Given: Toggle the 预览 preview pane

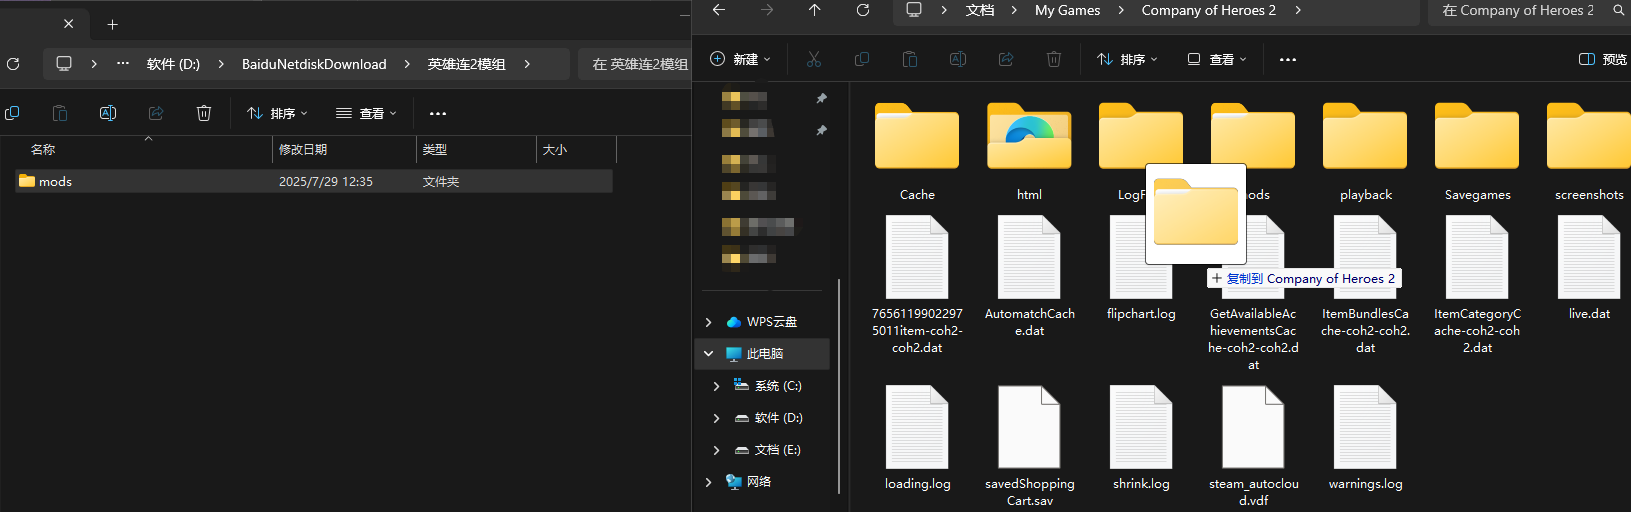Looking at the screenshot, I should (x=1602, y=59).
